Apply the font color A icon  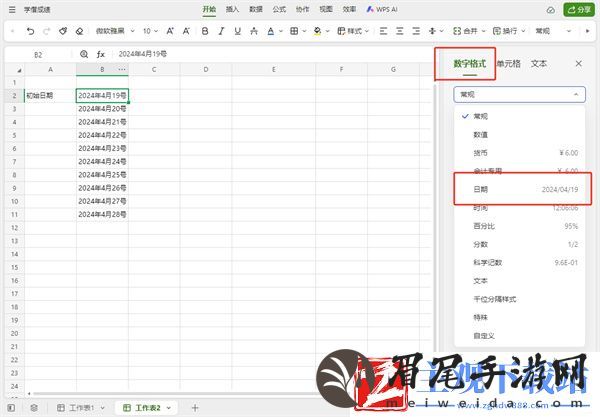[x=271, y=31]
